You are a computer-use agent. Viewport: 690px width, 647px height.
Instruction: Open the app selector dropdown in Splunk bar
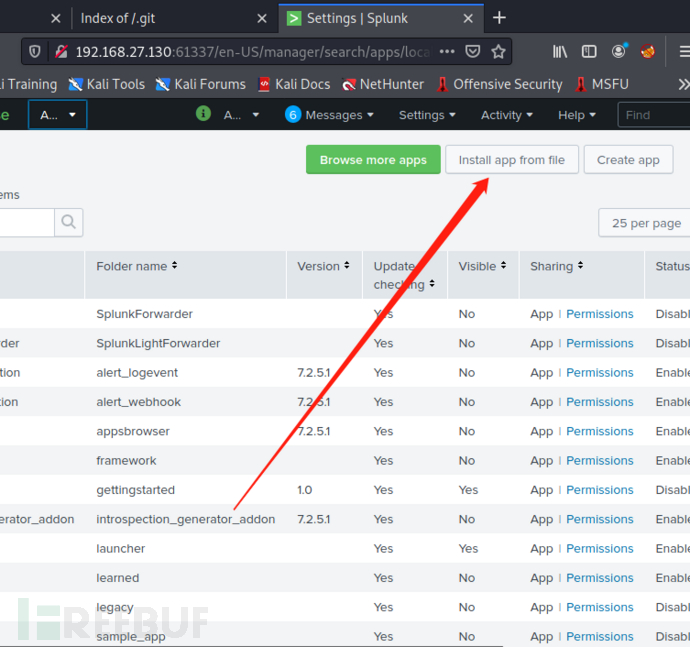58,115
